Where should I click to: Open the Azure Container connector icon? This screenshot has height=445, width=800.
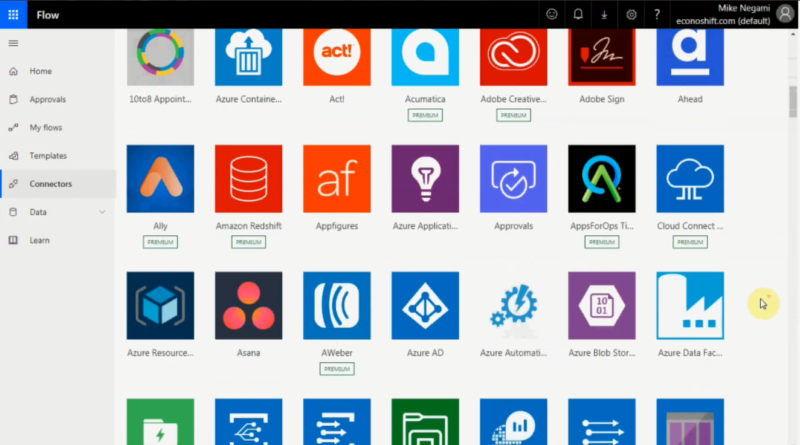click(248, 57)
